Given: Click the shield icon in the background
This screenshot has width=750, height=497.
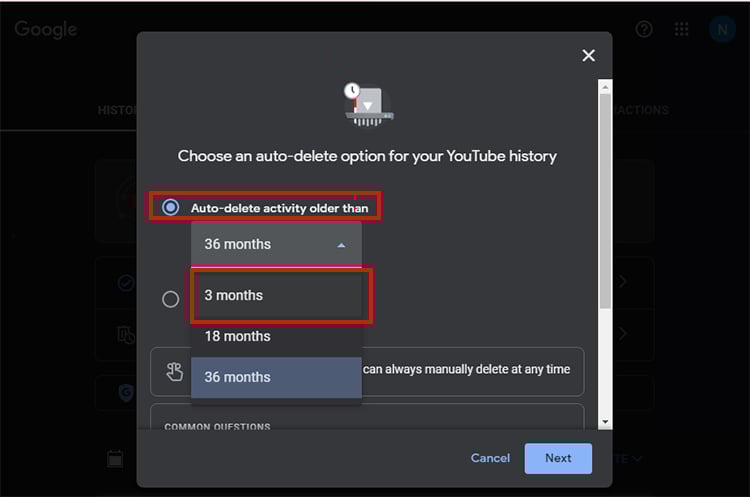Looking at the screenshot, I should [126, 392].
